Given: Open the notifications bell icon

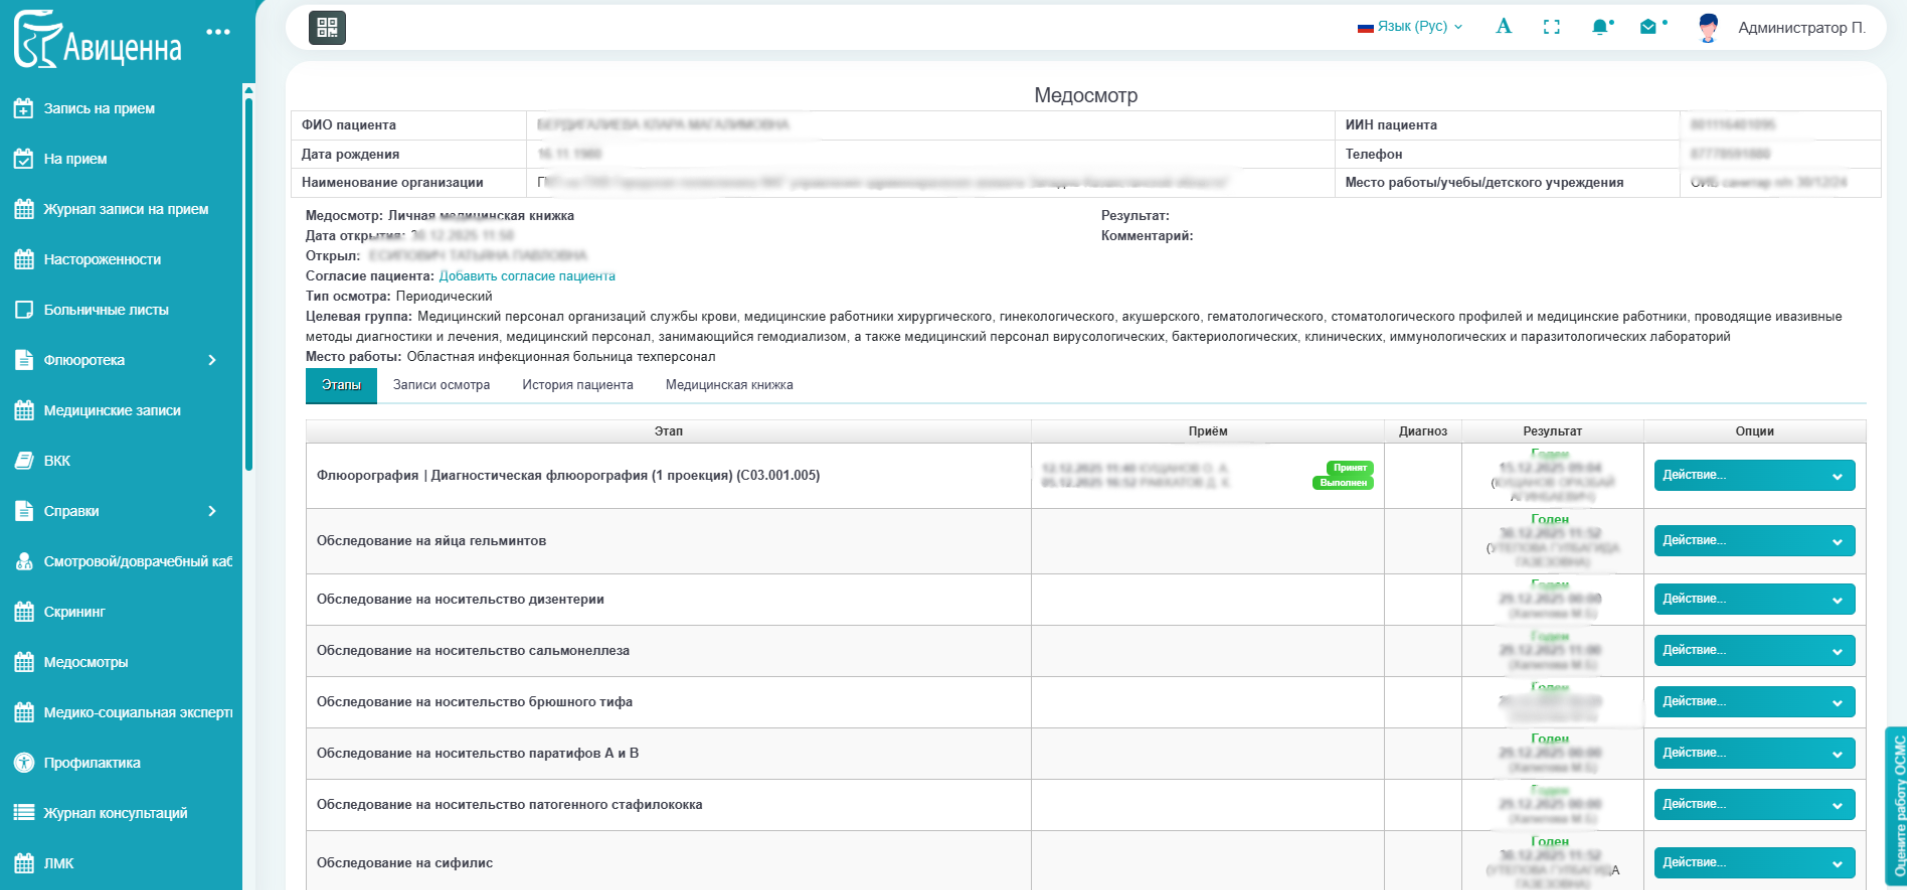Looking at the screenshot, I should [1600, 27].
